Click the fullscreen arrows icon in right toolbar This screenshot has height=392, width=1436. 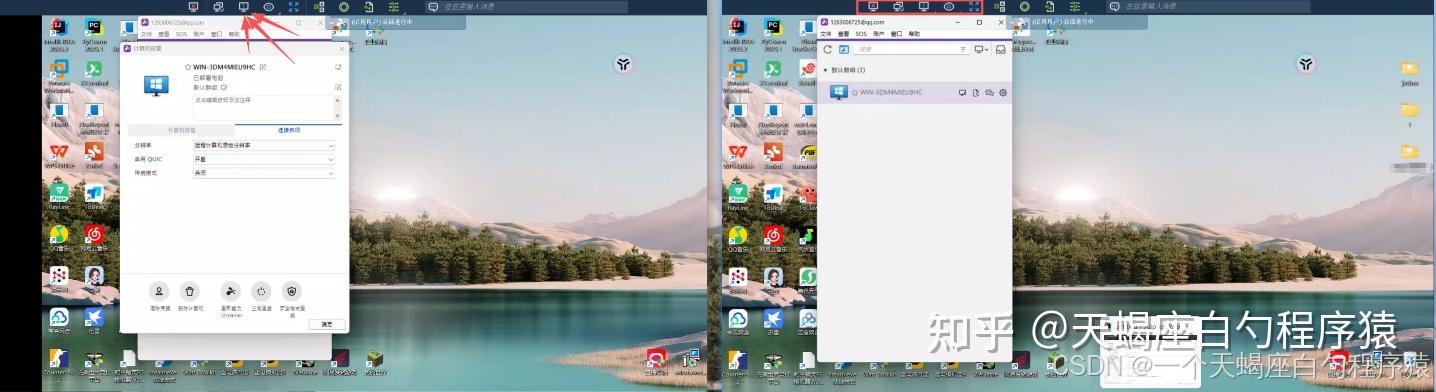974,6
